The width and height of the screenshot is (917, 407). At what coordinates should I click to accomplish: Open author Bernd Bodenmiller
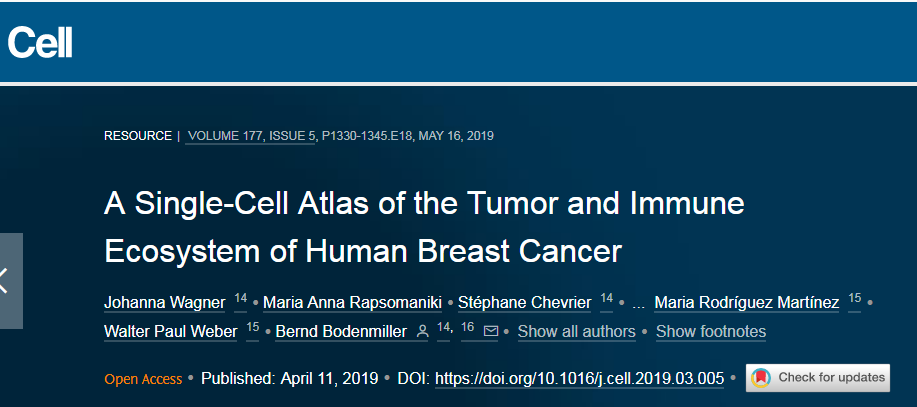point(341,332)
